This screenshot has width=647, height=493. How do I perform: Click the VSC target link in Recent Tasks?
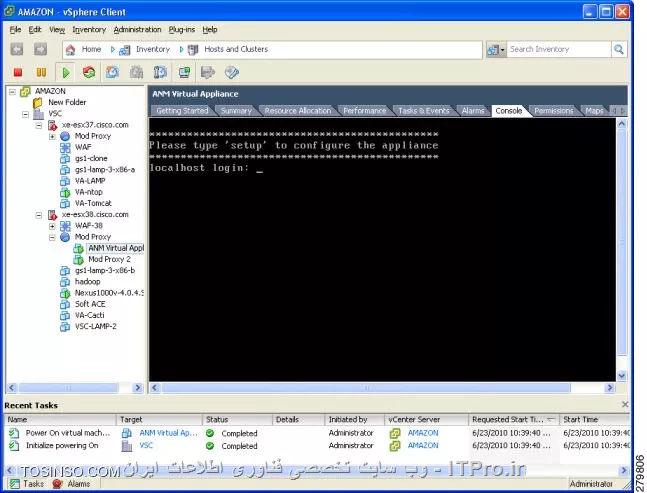click(146, 446)
